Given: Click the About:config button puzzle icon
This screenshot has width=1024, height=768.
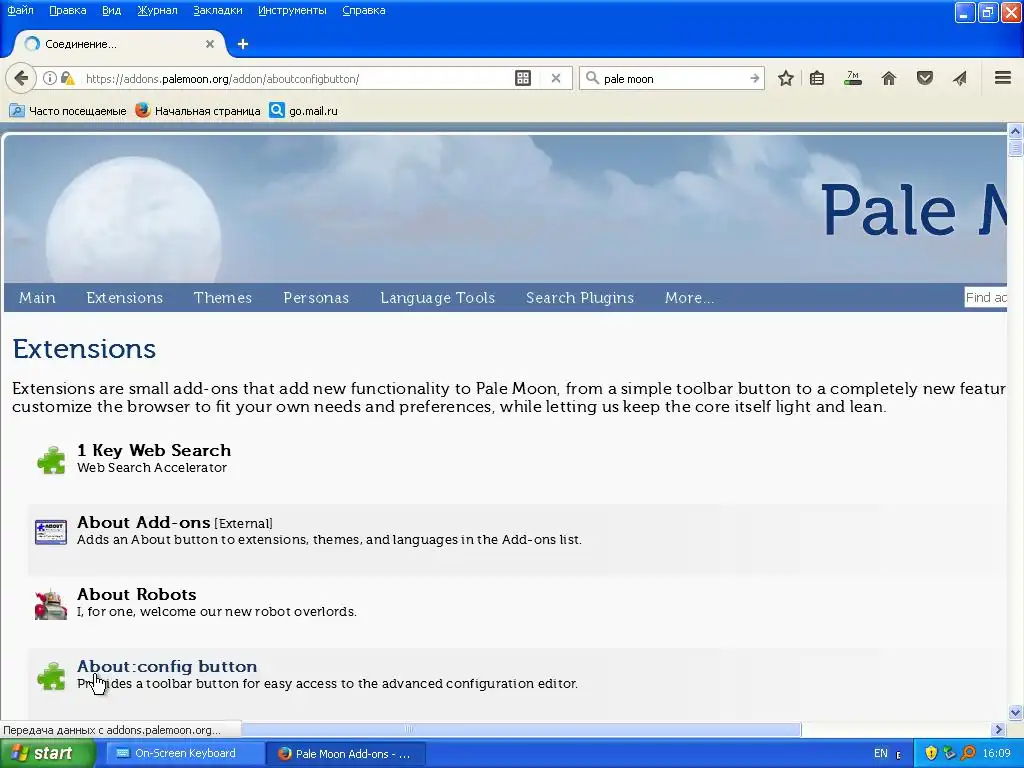Looking at the screenshot, I should coord(51,676).
